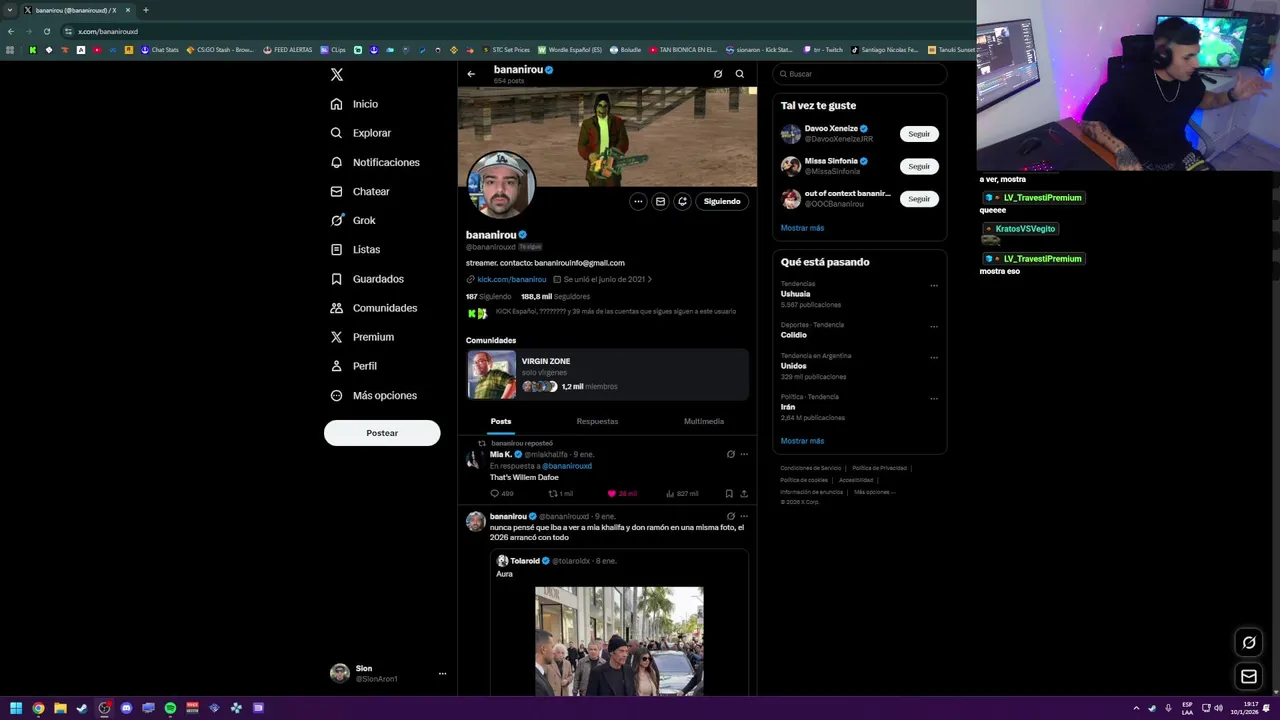Open the quoted Tolaroid post photo

coord(619,641)
